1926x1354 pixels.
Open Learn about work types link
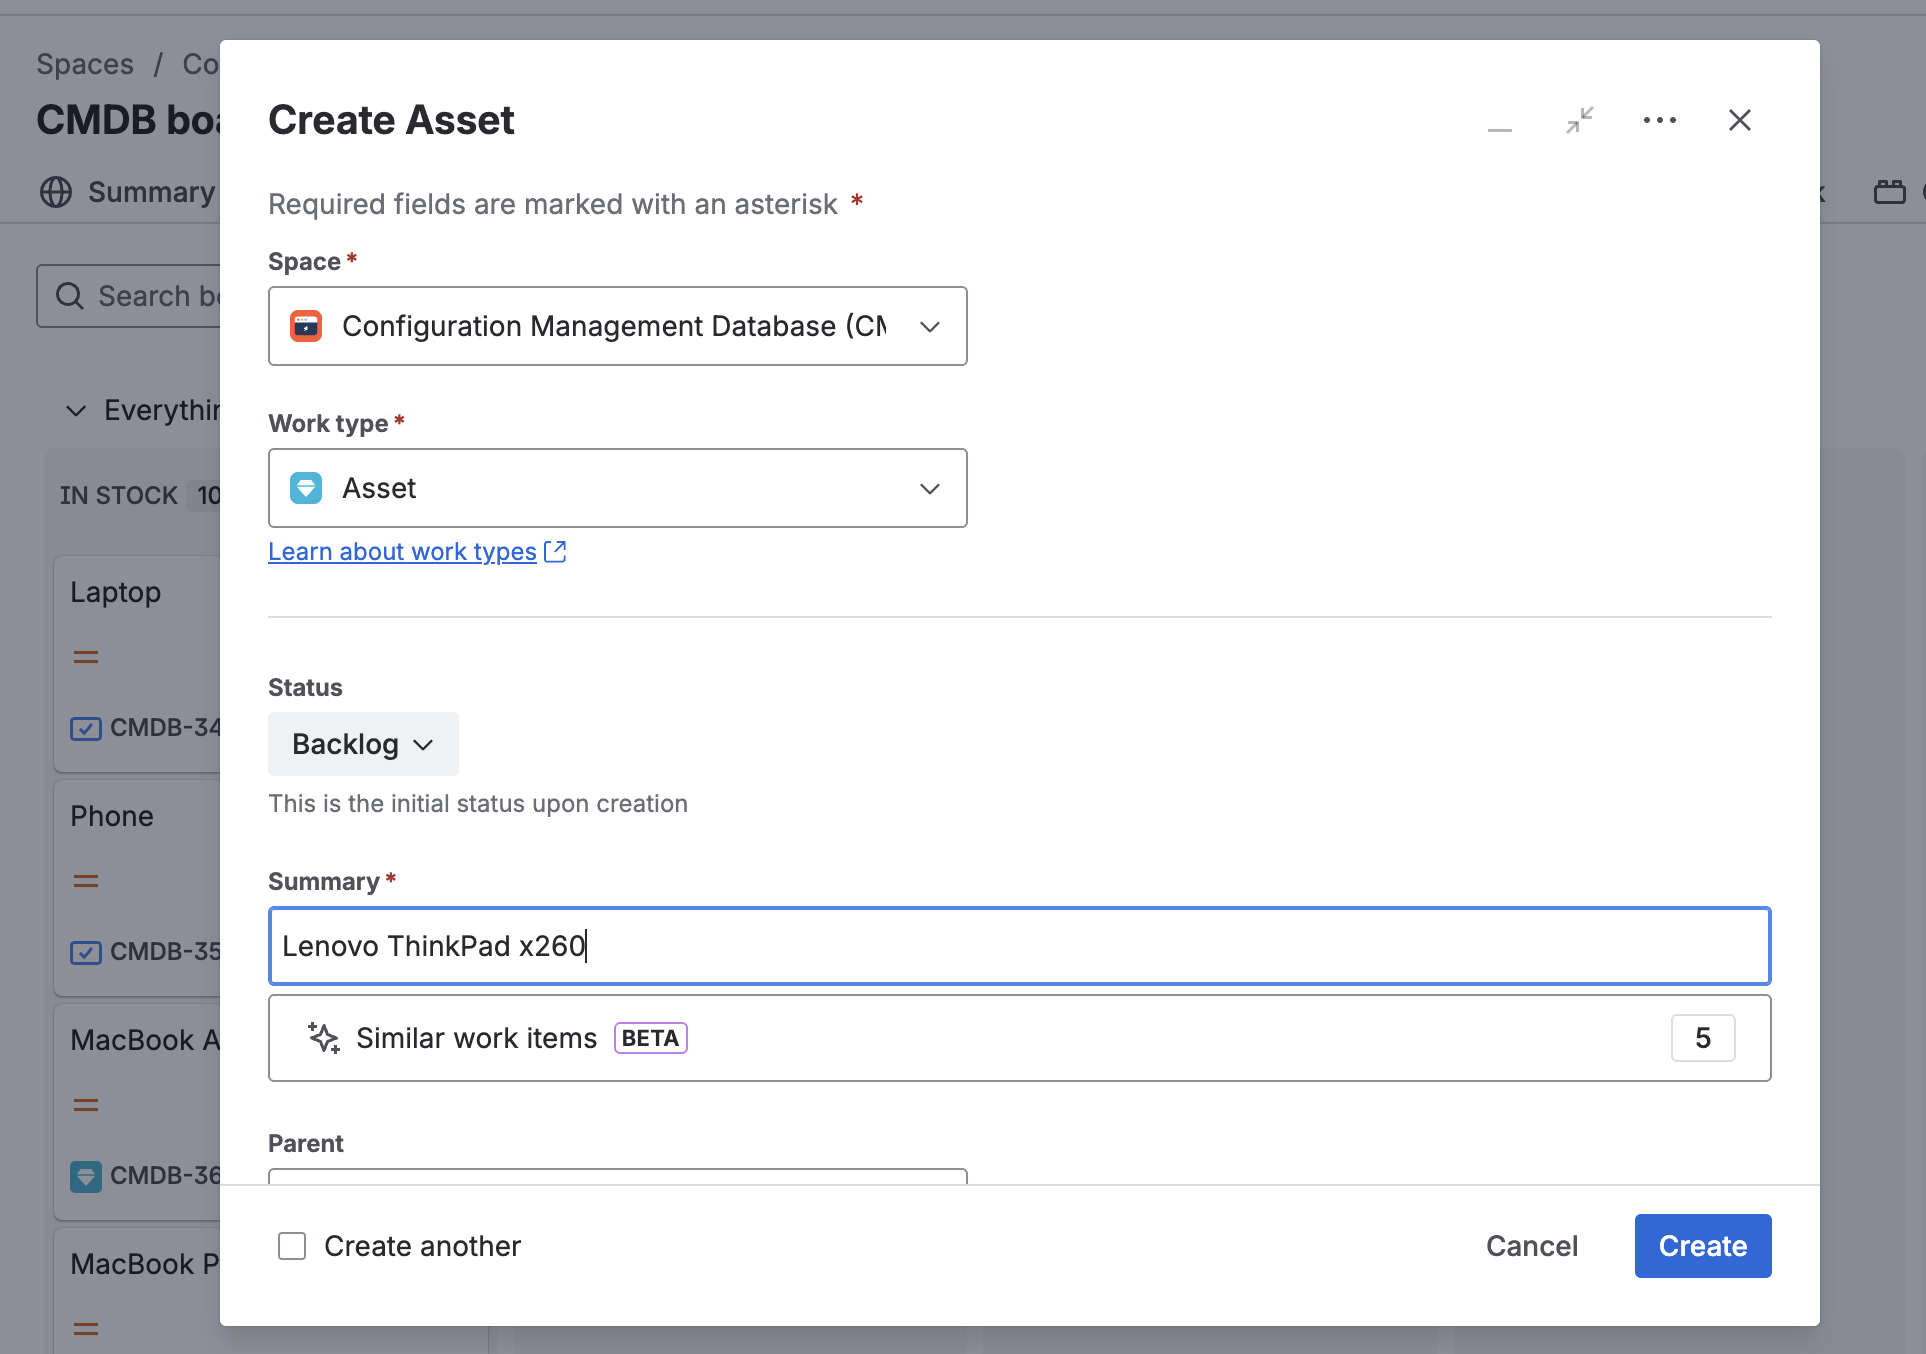click(403, 551)
